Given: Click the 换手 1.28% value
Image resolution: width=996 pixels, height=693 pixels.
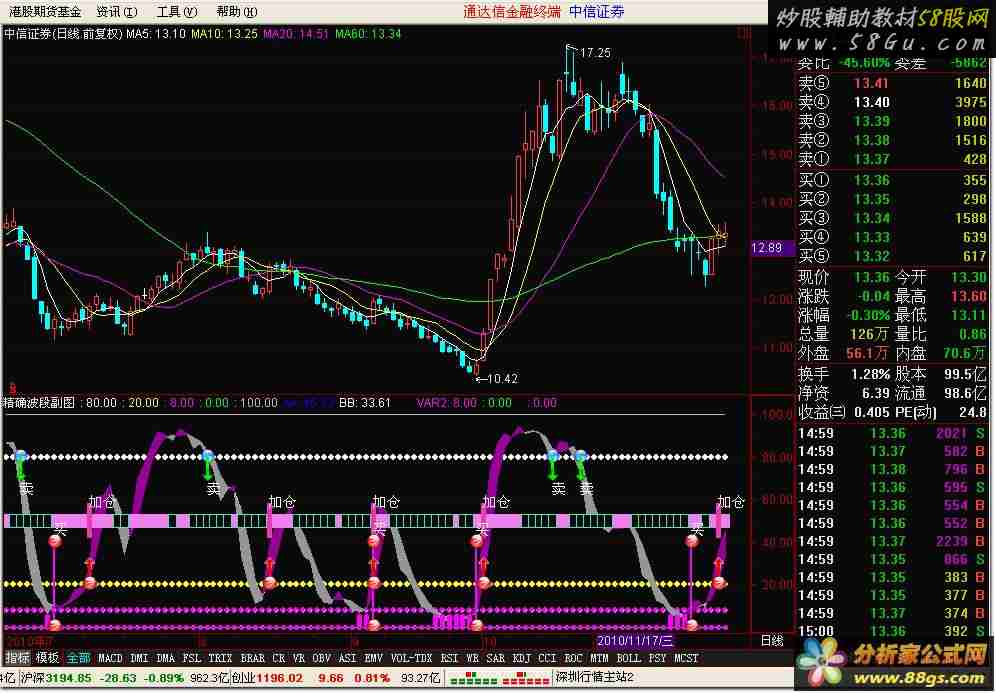Looking at the screenshot, I should (x=872, y=374).
